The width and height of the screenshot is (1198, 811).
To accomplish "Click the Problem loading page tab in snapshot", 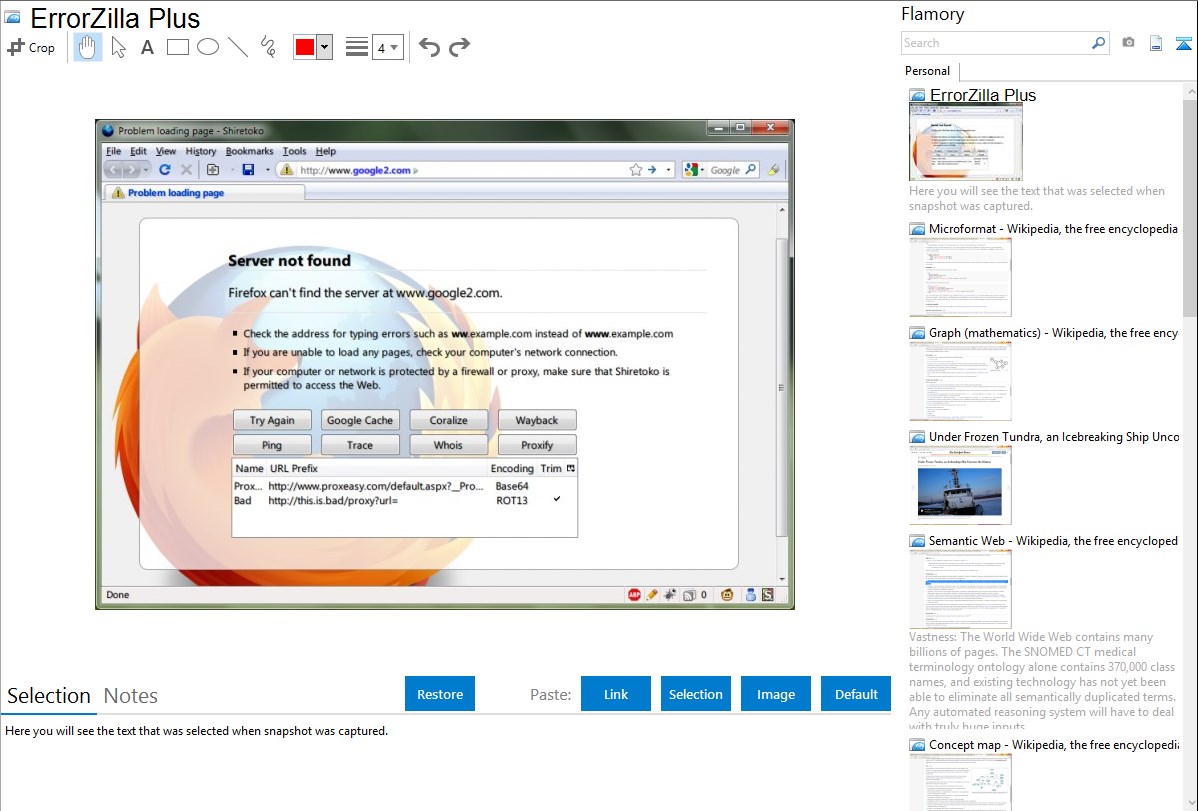I will pos(203,193).
